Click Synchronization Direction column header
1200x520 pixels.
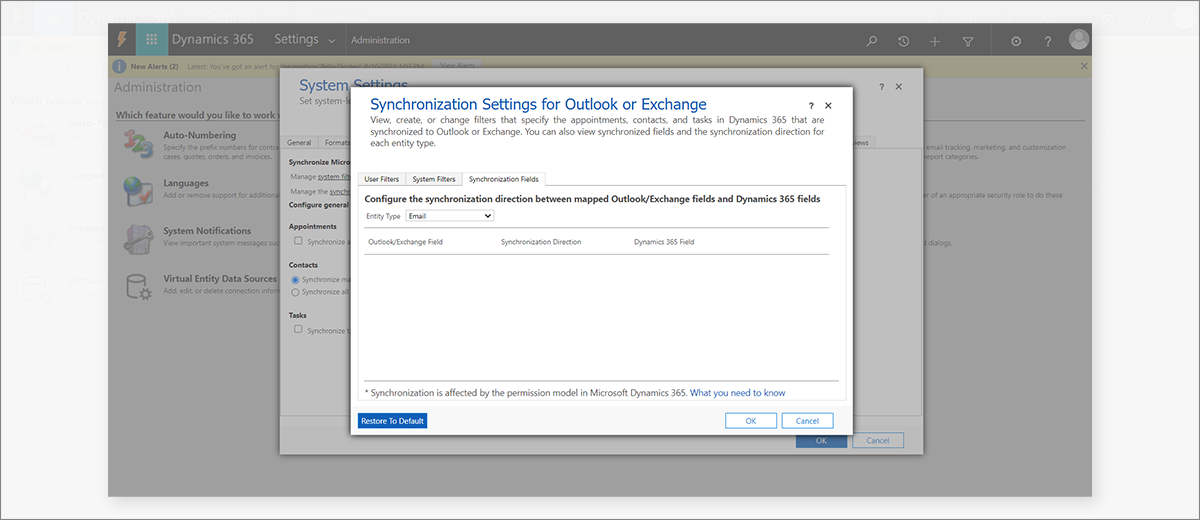coord(541,242)
